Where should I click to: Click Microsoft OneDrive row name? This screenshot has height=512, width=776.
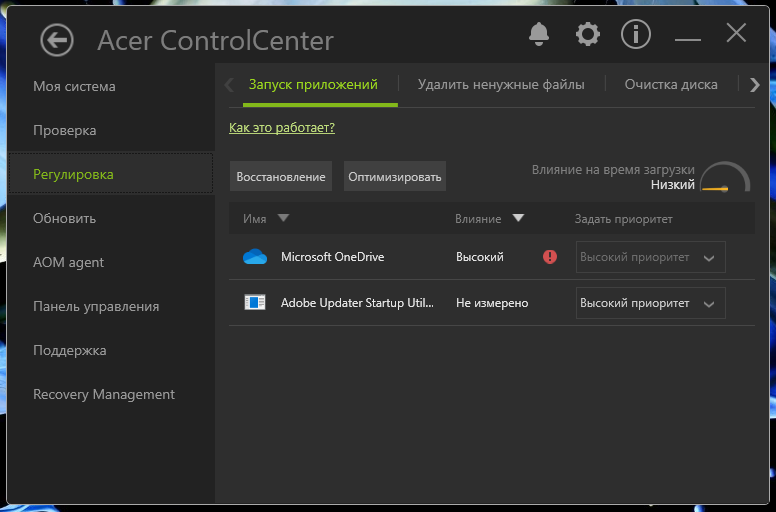pyautogui.click(x=333, y=257)
